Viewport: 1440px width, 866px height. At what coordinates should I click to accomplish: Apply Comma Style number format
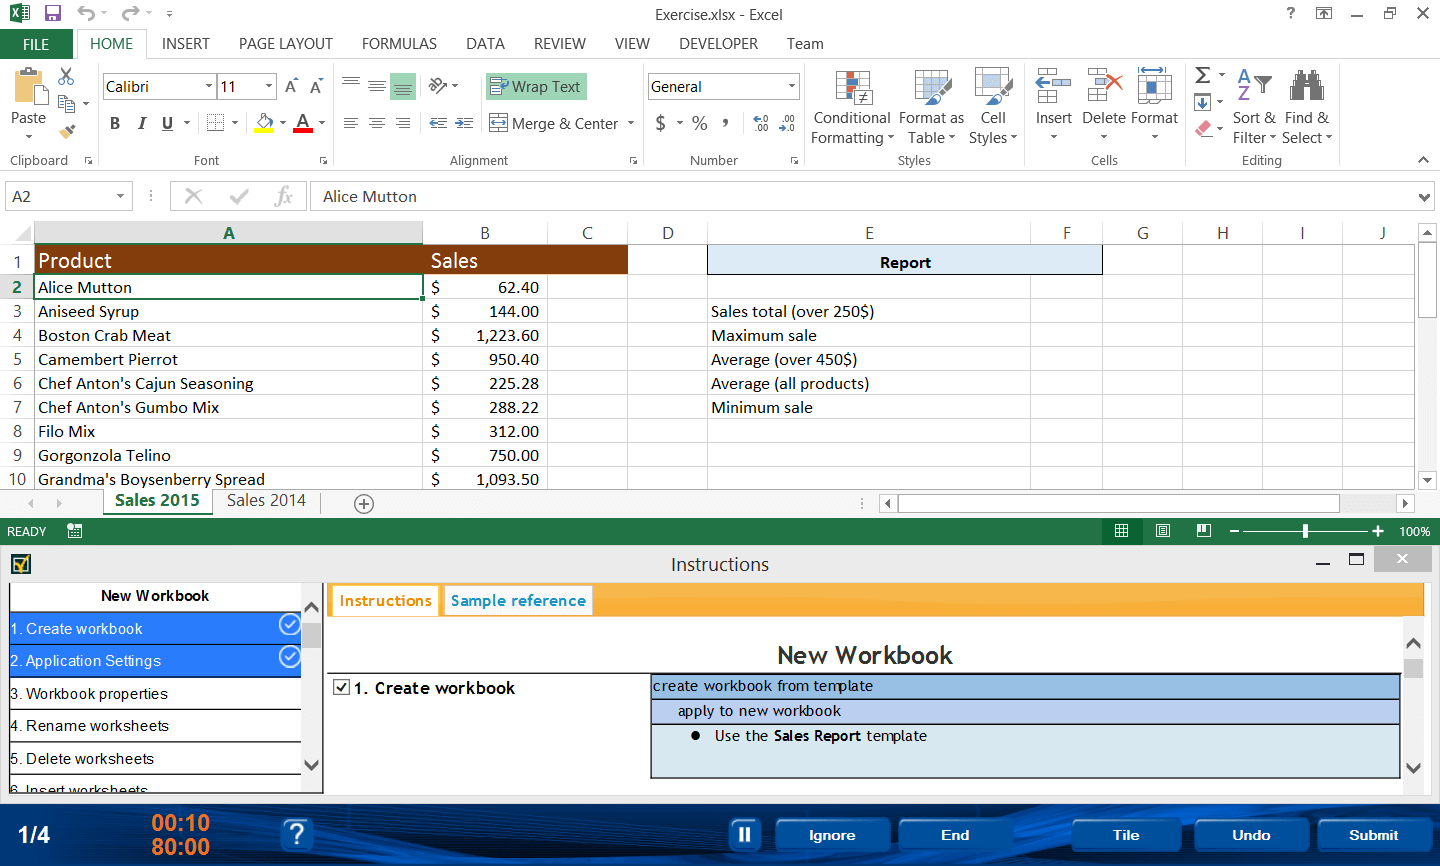(726, 123)
